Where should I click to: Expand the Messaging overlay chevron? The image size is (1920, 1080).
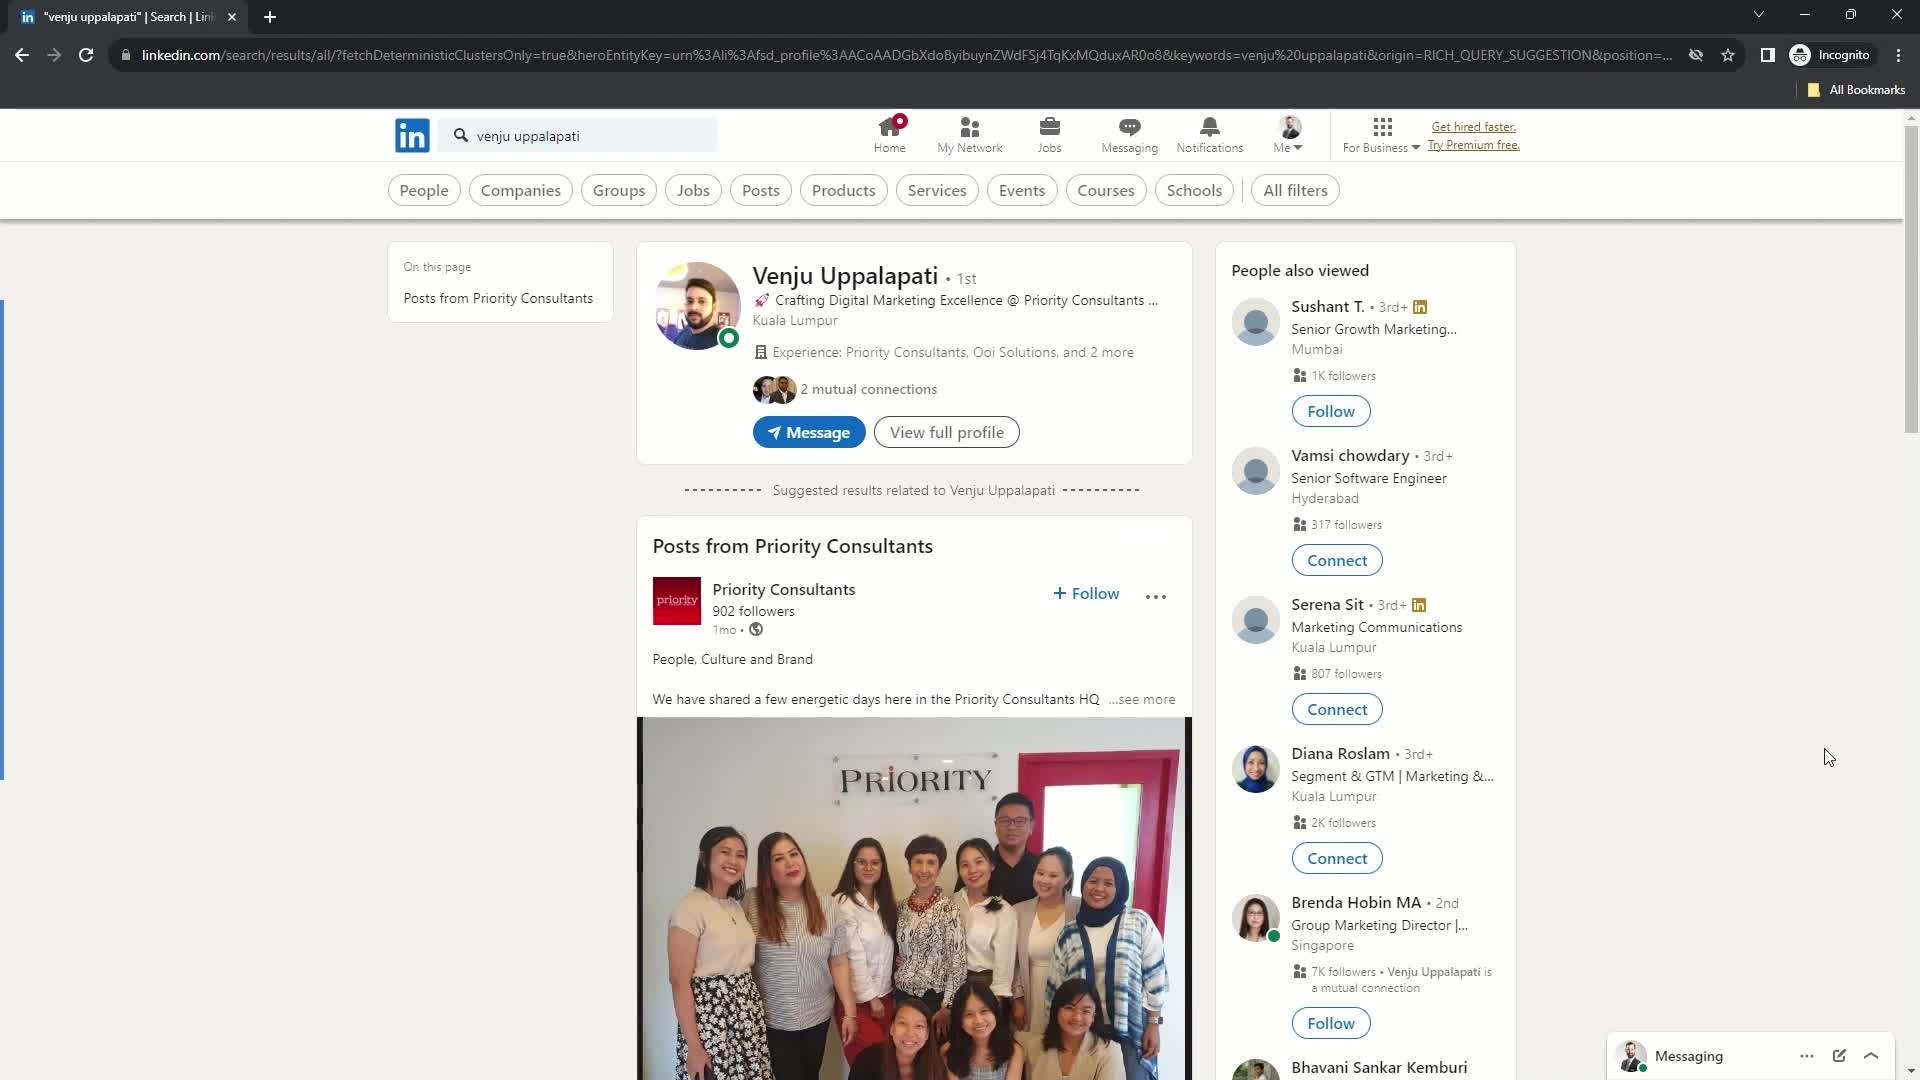[x=1871, y=1056]
